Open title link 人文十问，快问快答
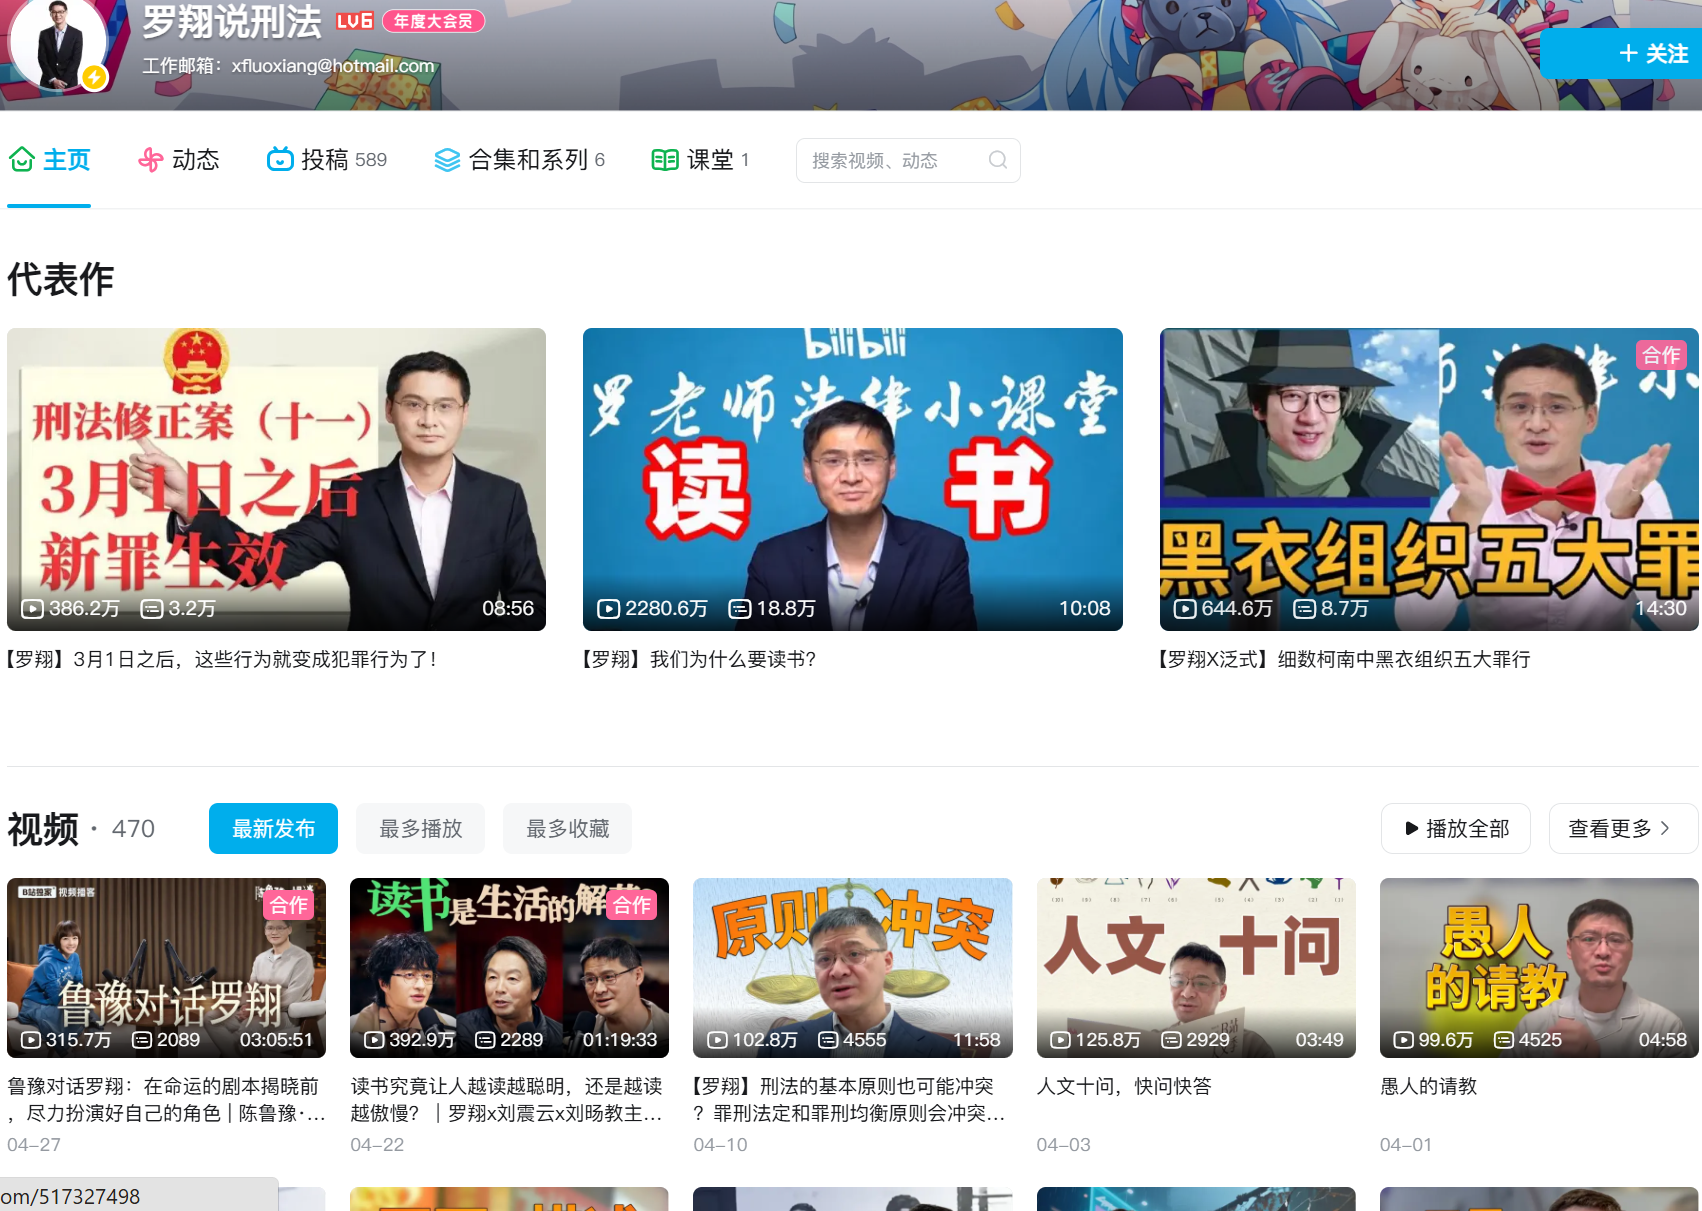 pos(1124,1086)
